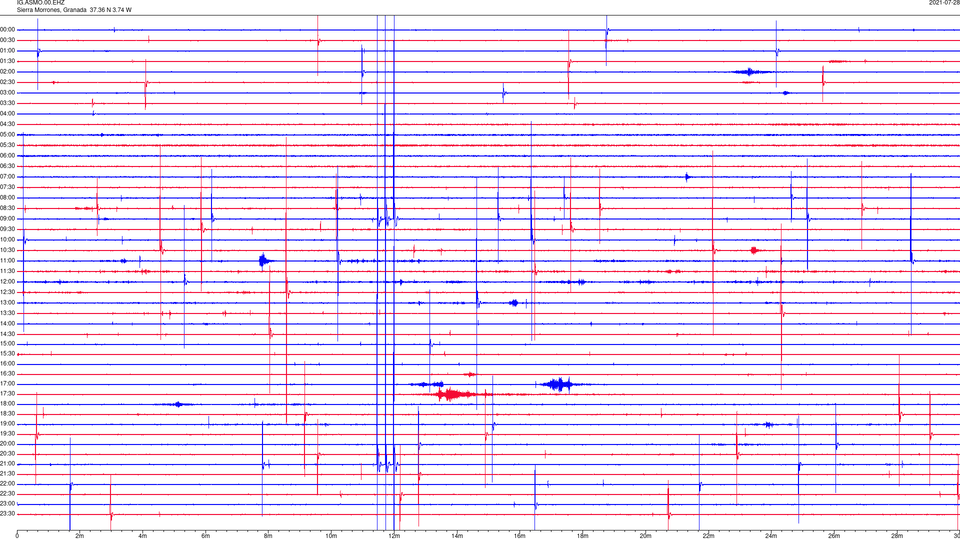Image resolution: width=960 pixels, height=540 pixels.
Task: Click the 16m tick label on bottom axis
Action: coord(520,536)
